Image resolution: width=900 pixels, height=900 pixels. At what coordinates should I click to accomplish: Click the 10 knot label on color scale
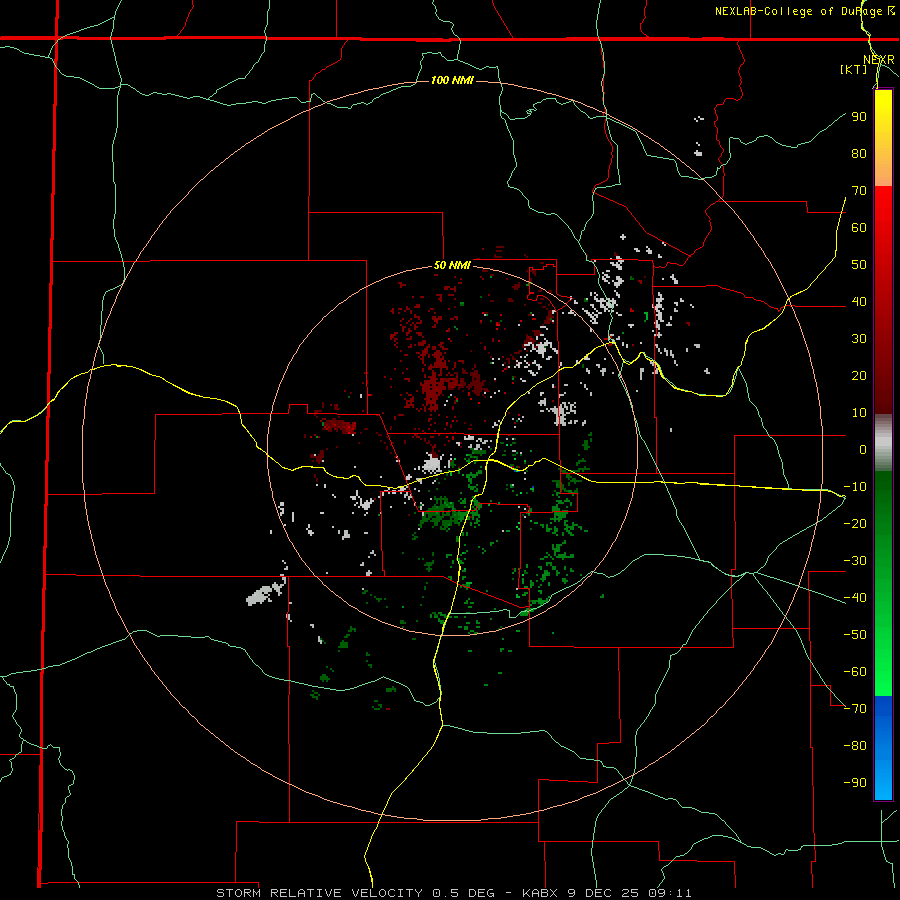(859, 413)
